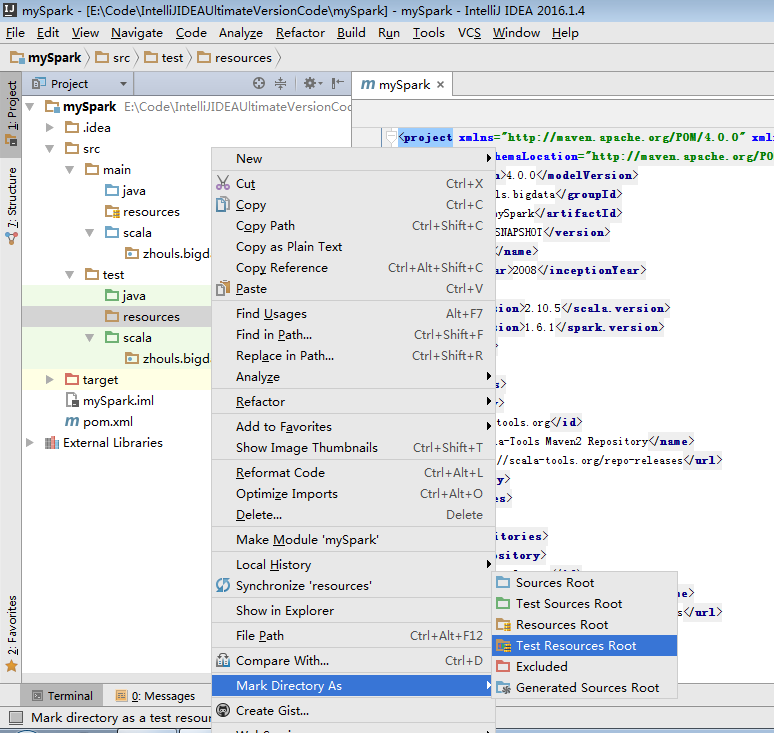Viewport: 774px width, 733px height.
Task: Open the Navigate menu
Action: (137, 33)
